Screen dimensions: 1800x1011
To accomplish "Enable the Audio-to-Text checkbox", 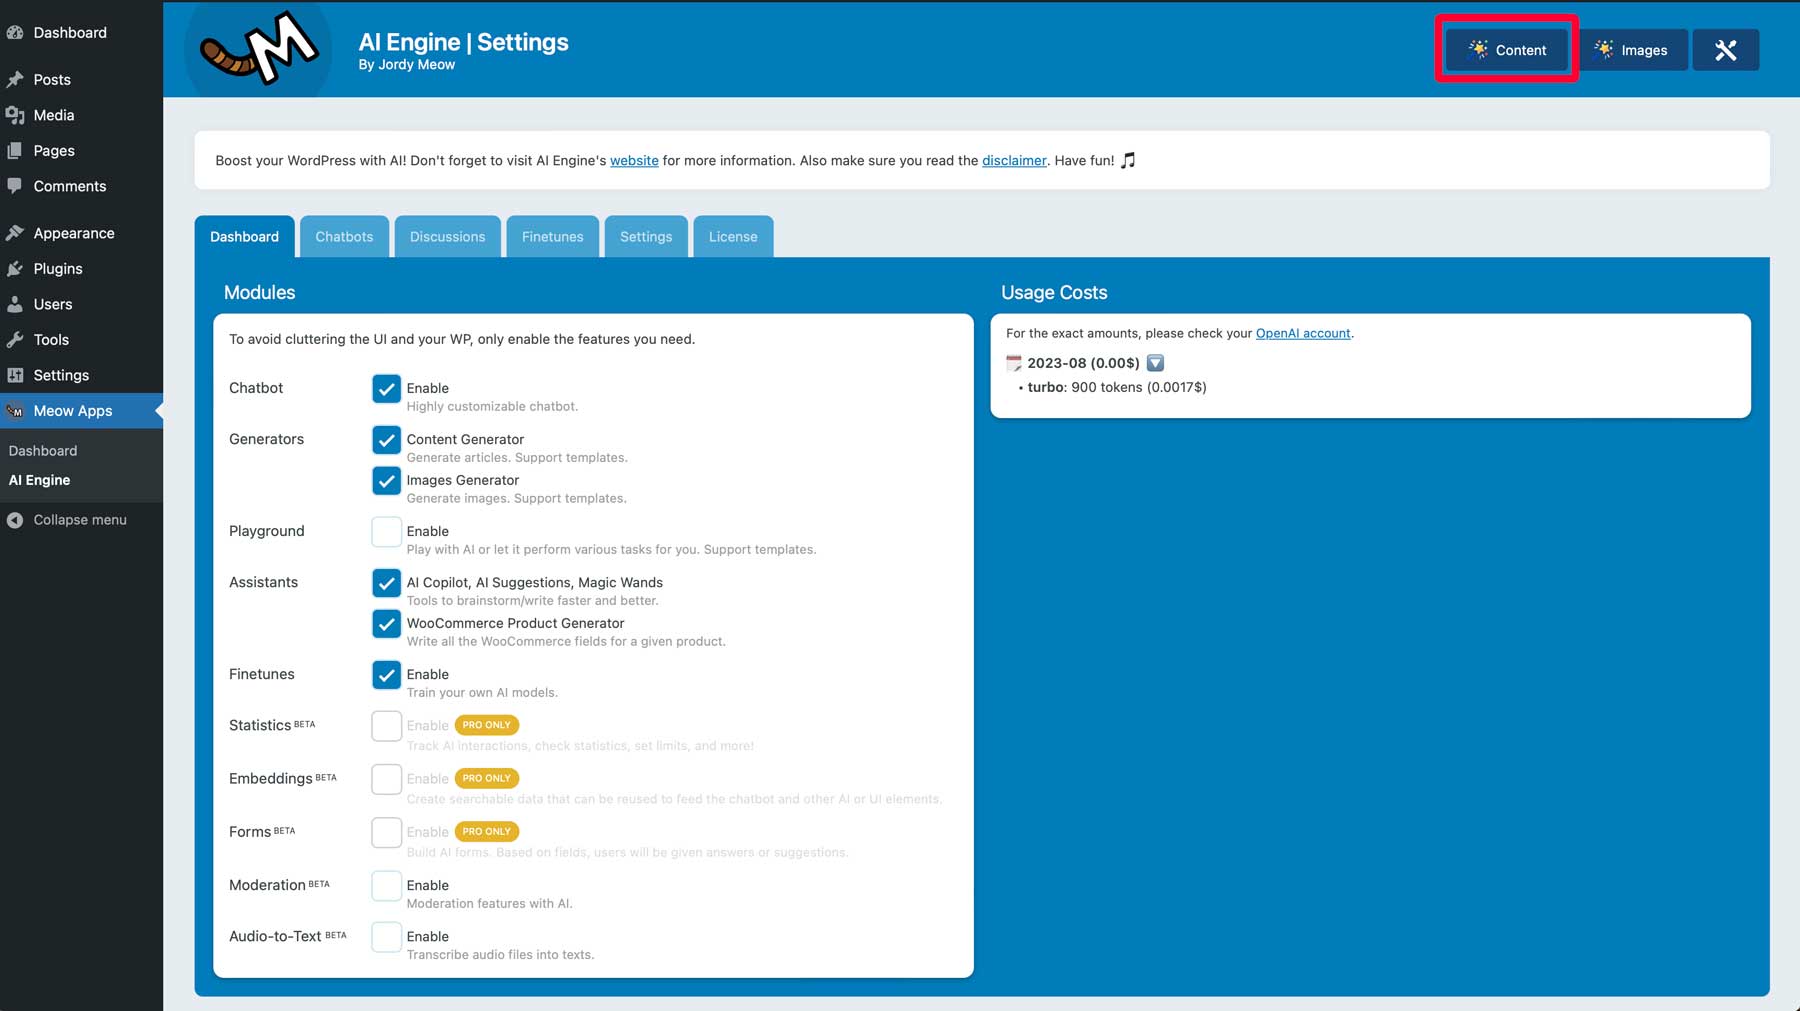I will (386, 937).
